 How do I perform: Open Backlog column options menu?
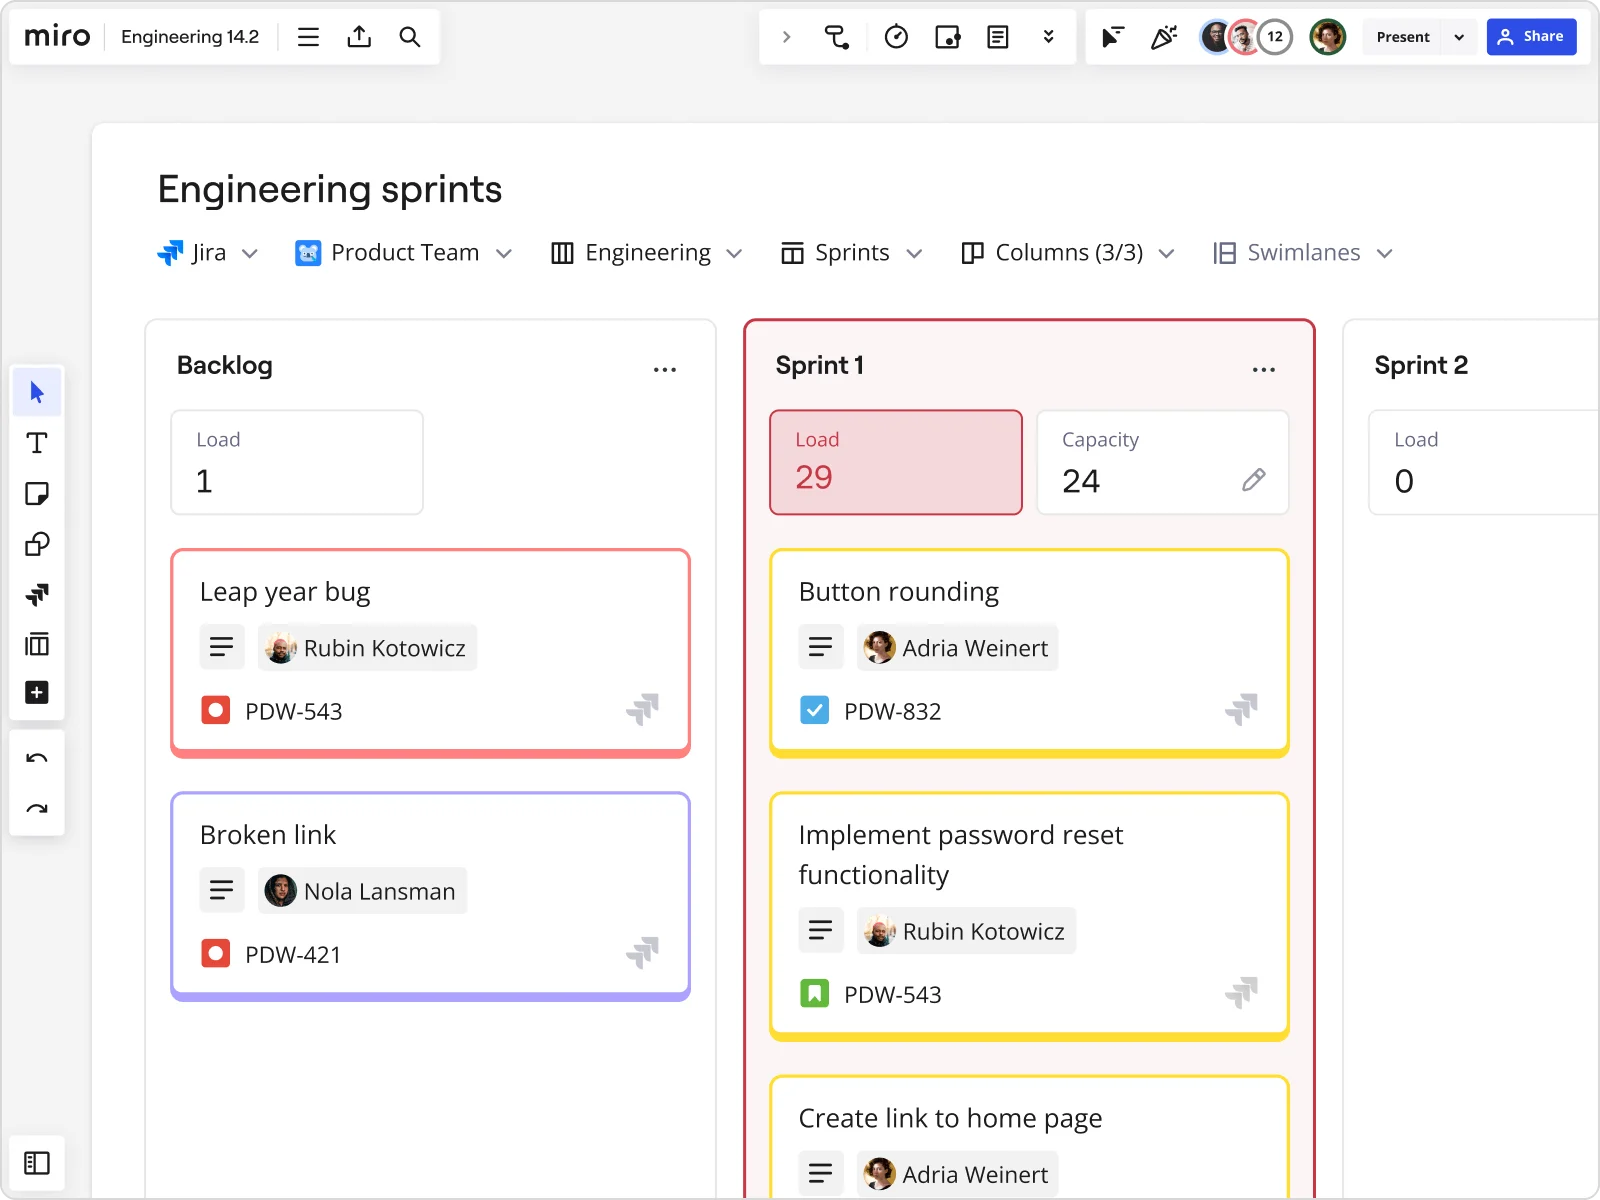tap(665, 369)
